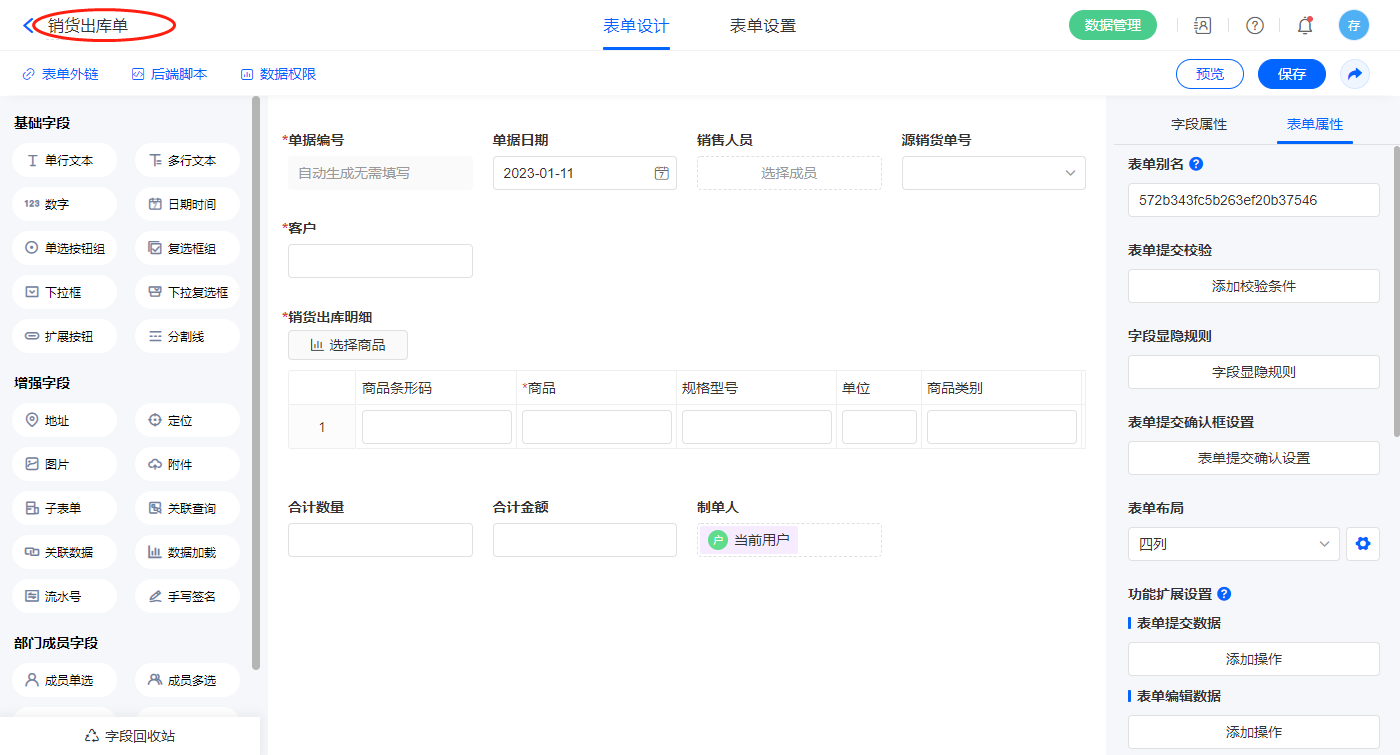The height and width of the screenshot is (755, 1400).
Task: Click the 添加校验条件 button
Action: [x=1253, y=286]
